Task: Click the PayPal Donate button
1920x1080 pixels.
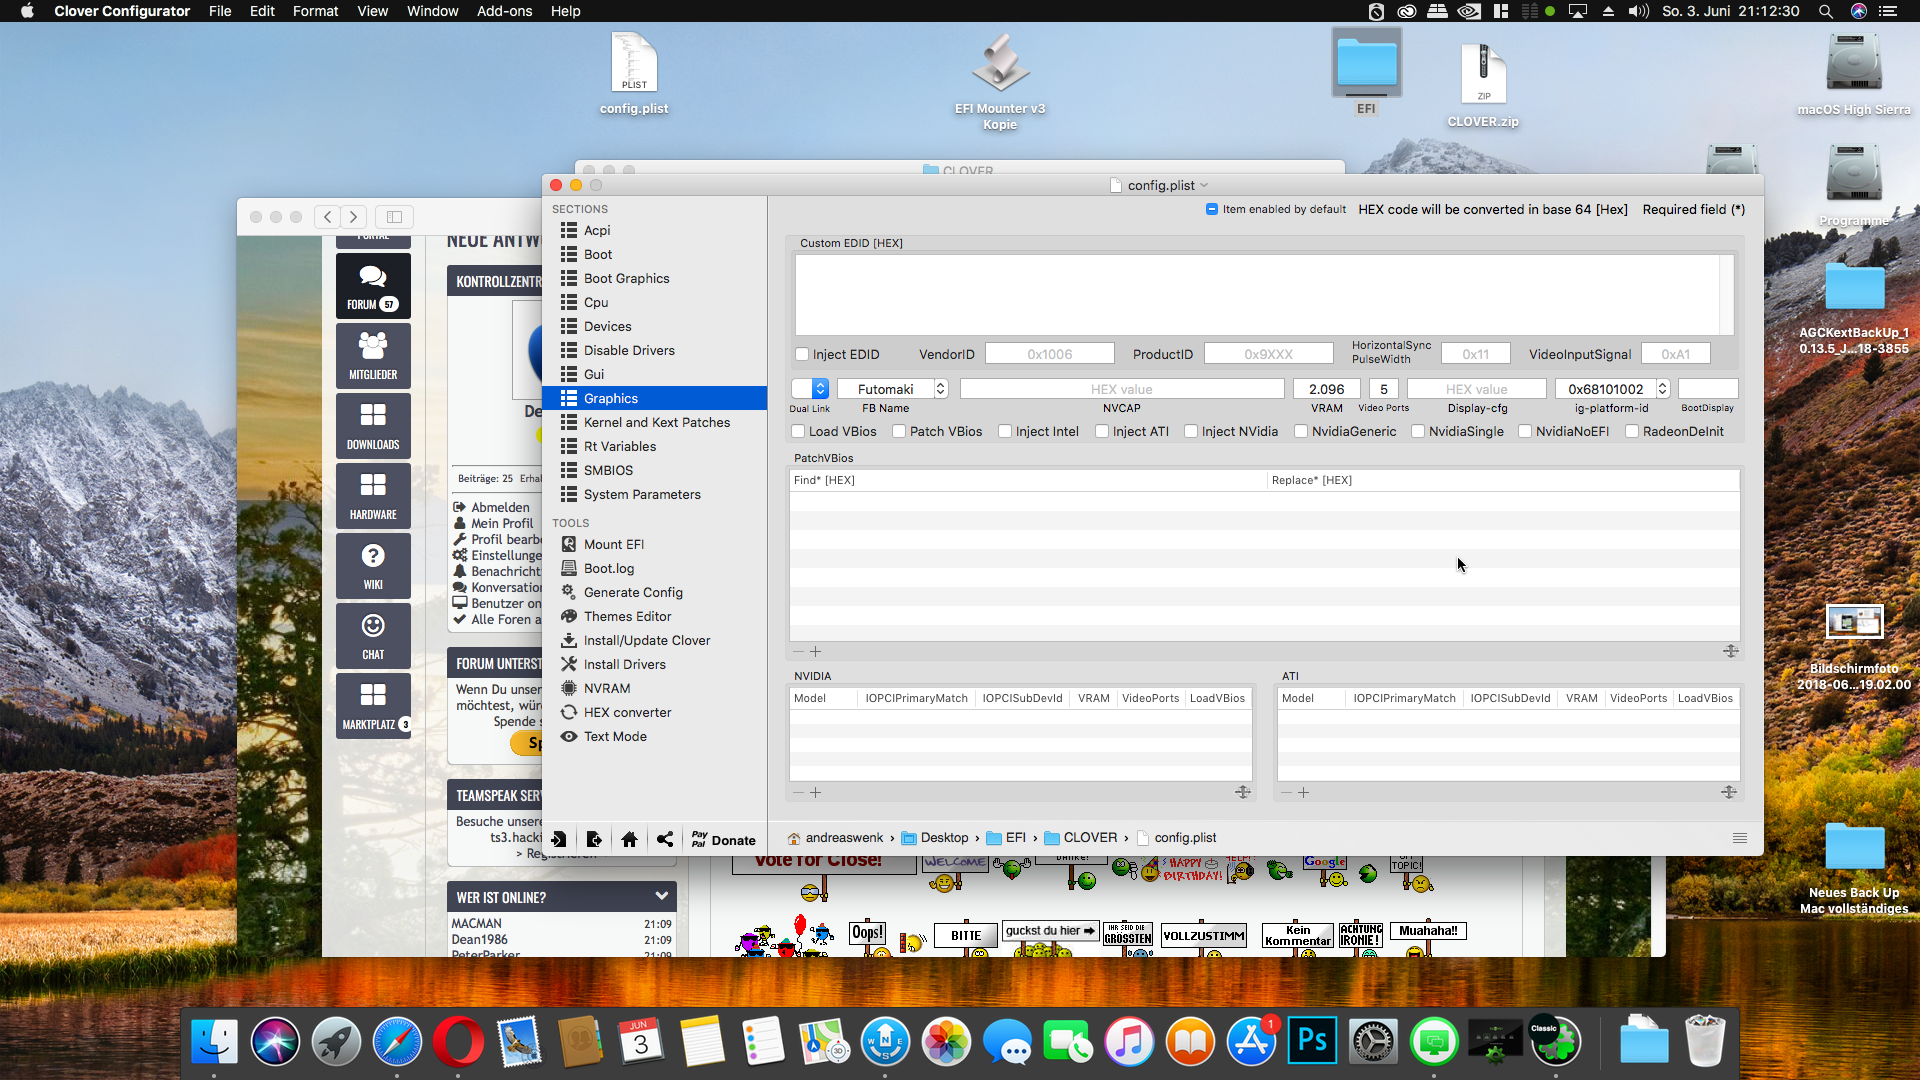Action: 723,840
